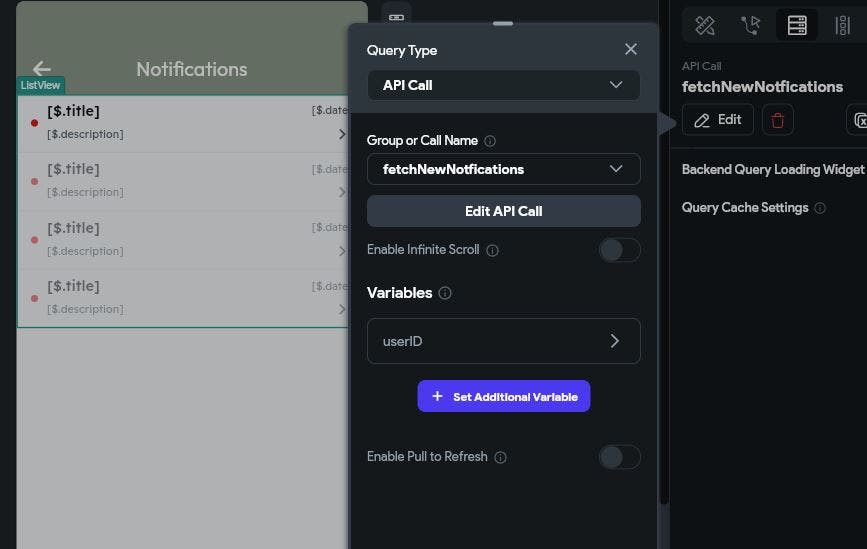The width and height of the screenshot is (867, 549).
Task: Delete the fetchNewNotfications query with trash icon
Action: (778, 120)
